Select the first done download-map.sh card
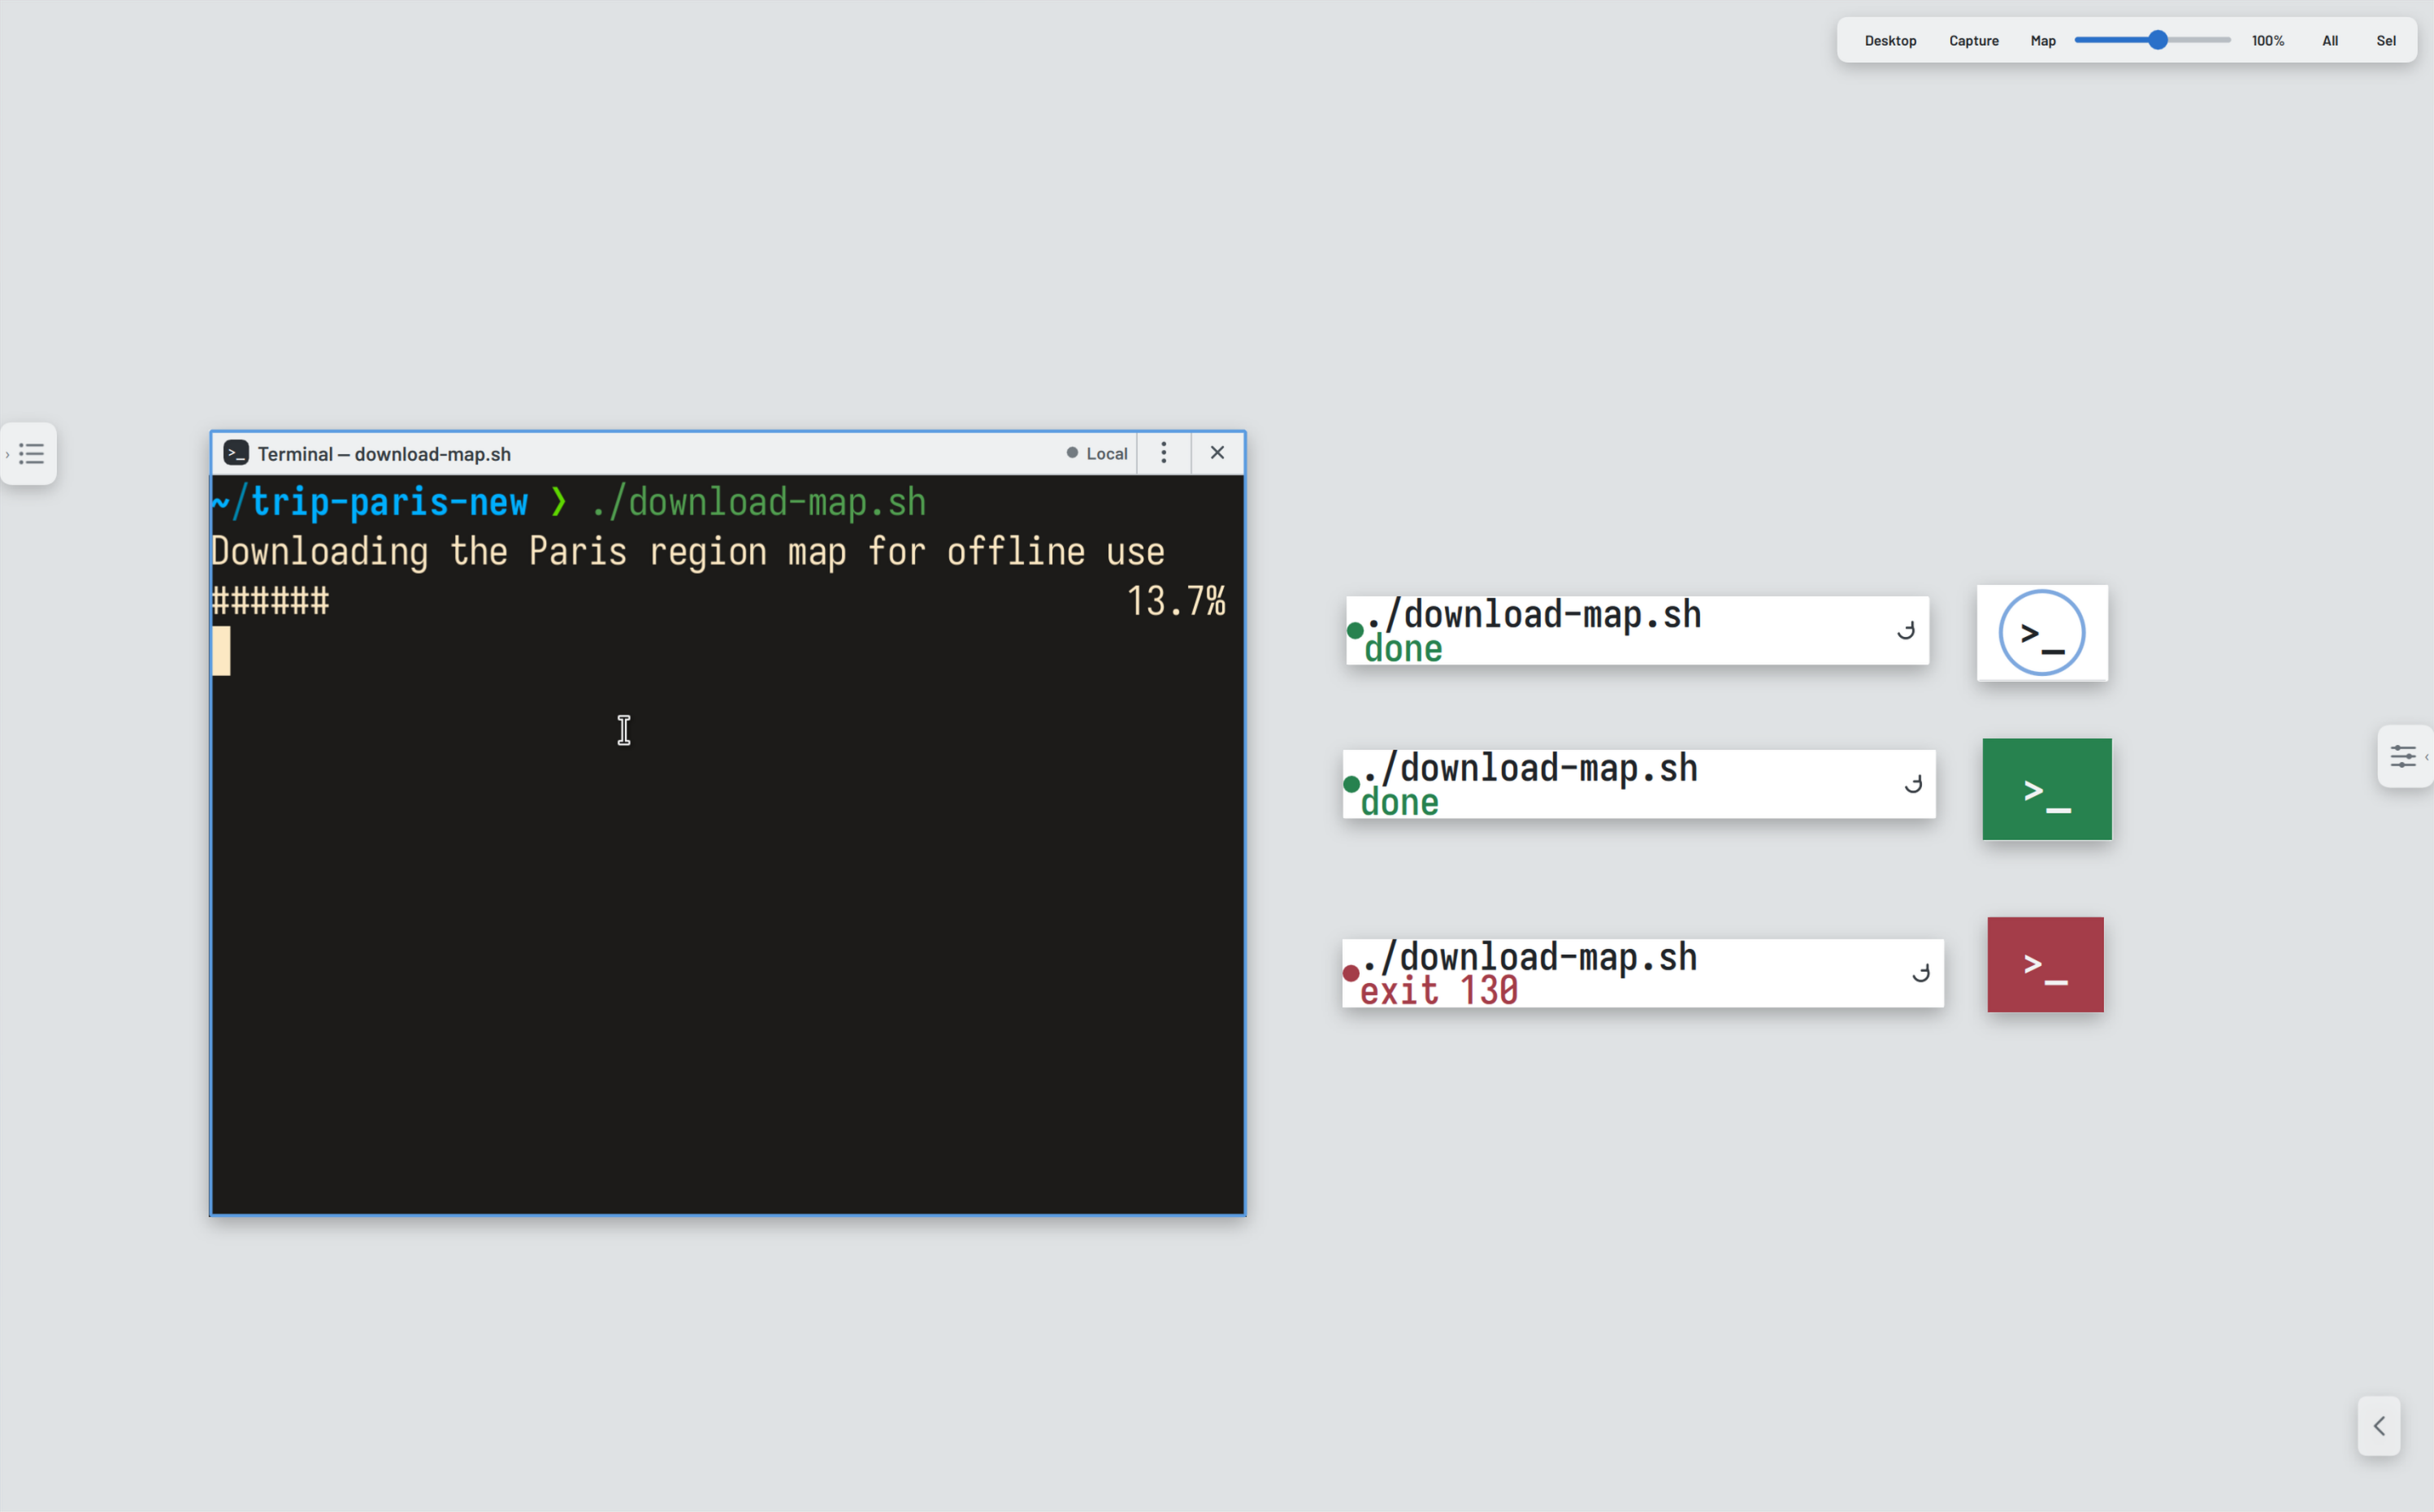 [x=1637, y=630]
